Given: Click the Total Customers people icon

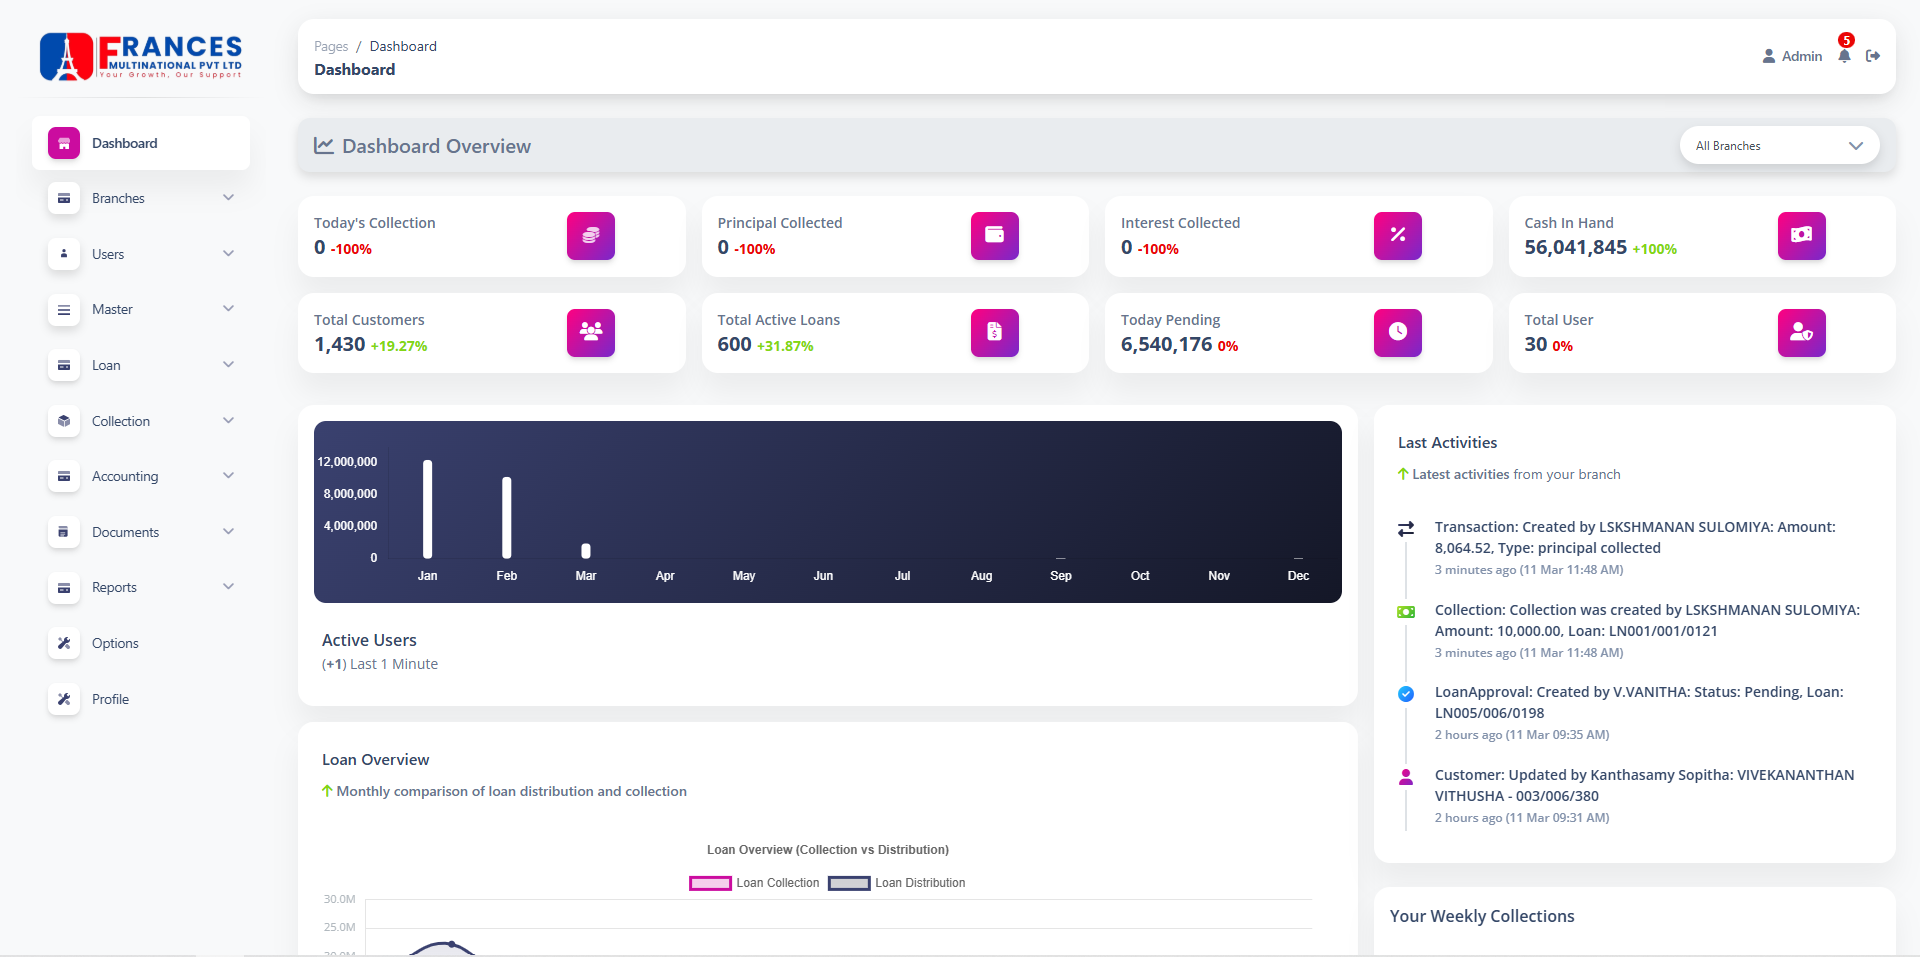Looking at the screenshot, I should pyautogui.click(x=590, y=333).
